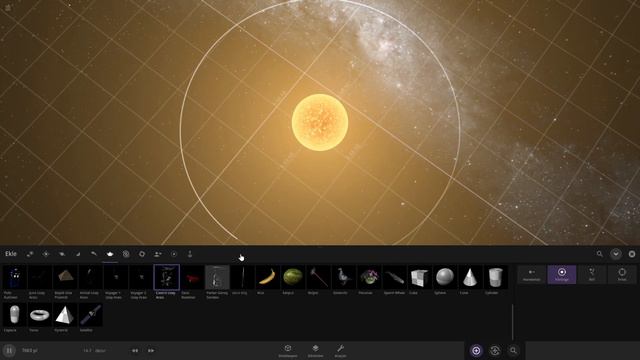The height and width of the screenshot is (360, 640).
Task: Choose the launch placement mode button
Action: (x=592, y=274)
